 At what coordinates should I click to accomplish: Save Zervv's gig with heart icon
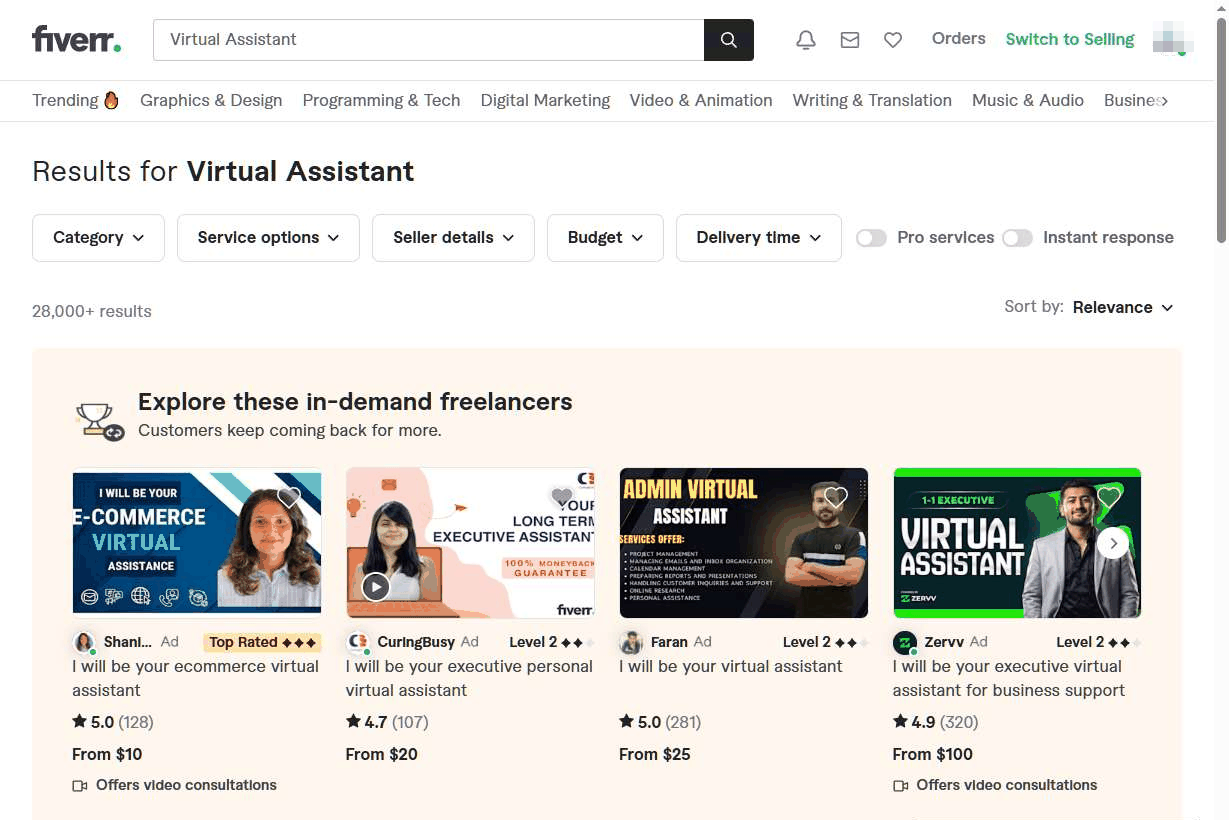tap(1109, 497)
